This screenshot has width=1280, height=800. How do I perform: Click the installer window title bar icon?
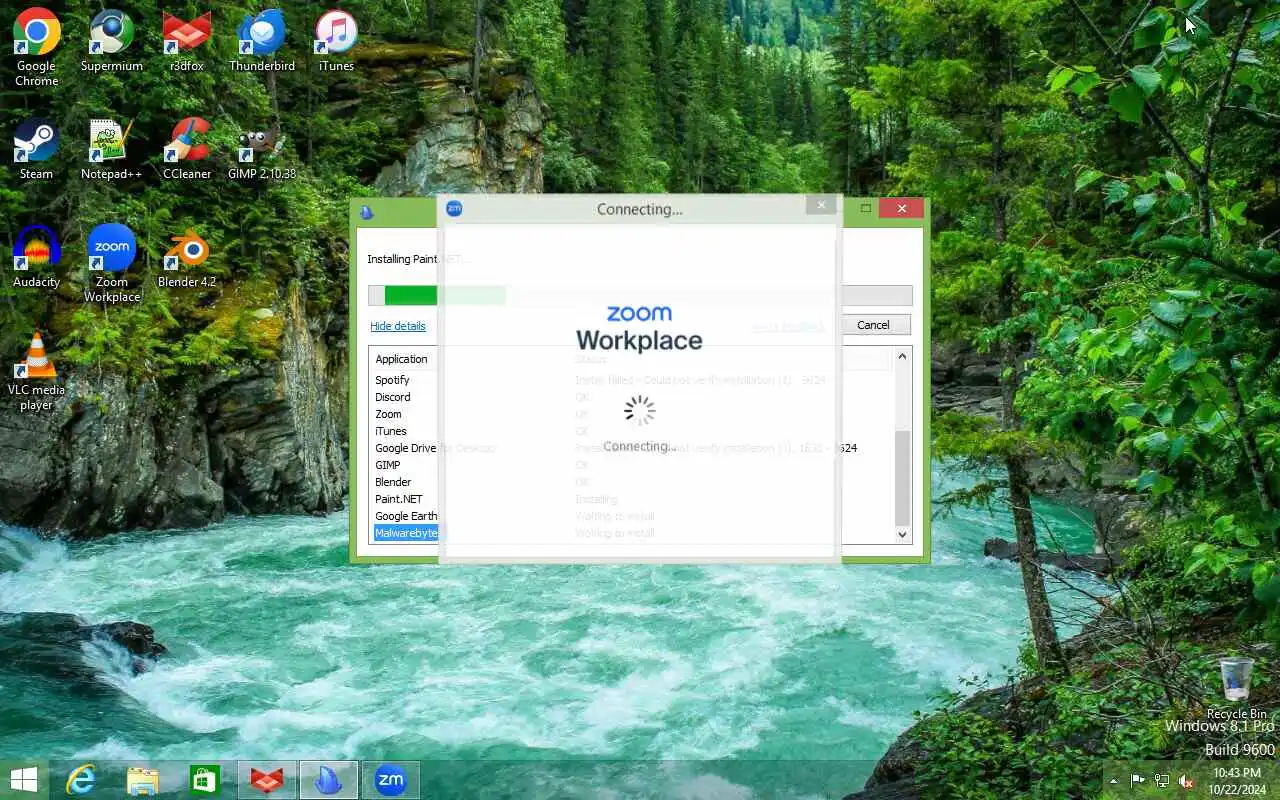(367, 211)
